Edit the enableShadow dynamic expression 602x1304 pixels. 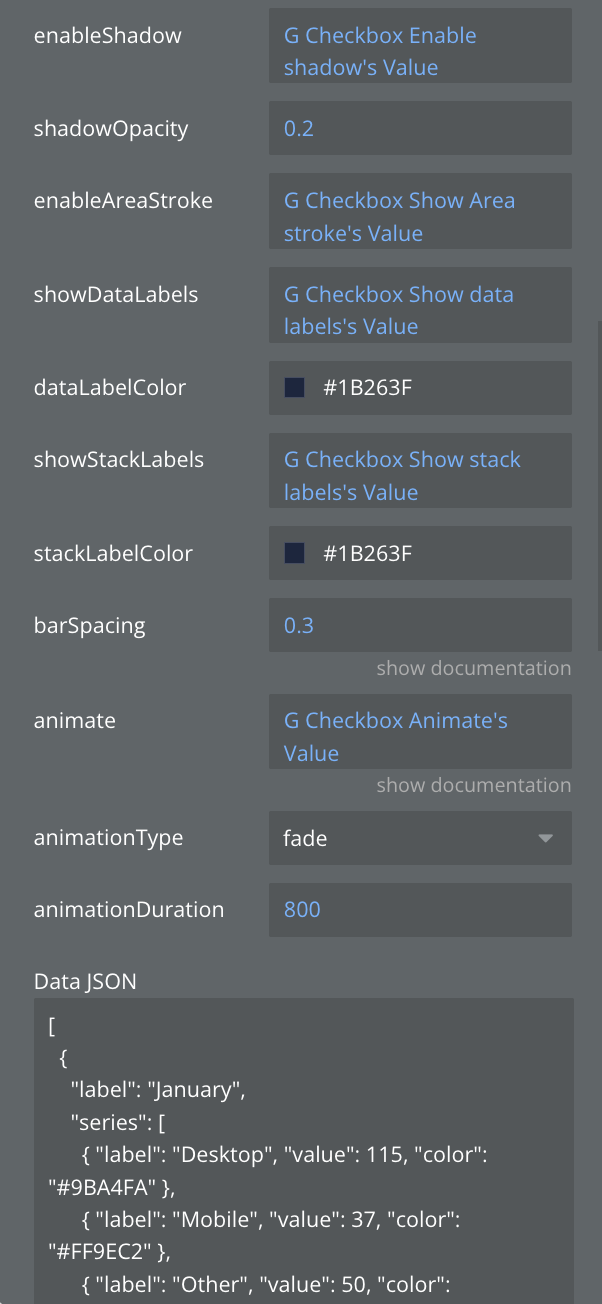click(x=420, y=52)
